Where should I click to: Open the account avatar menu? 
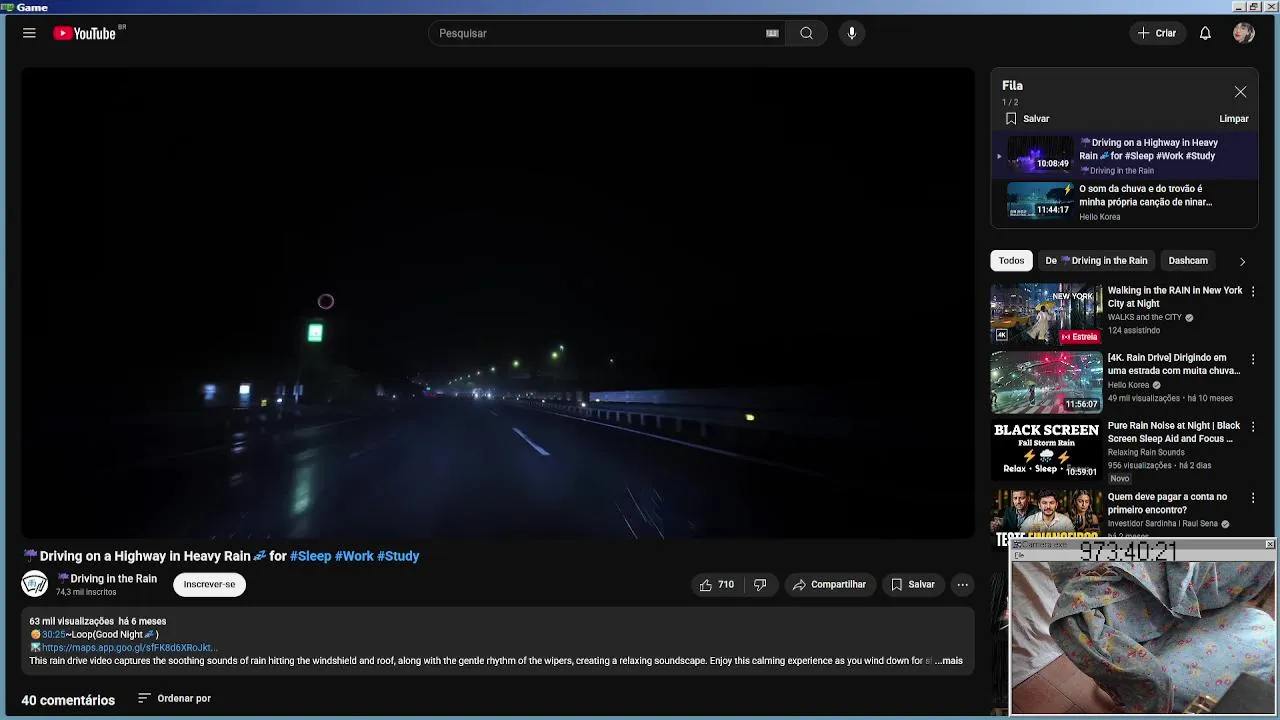1244,33
